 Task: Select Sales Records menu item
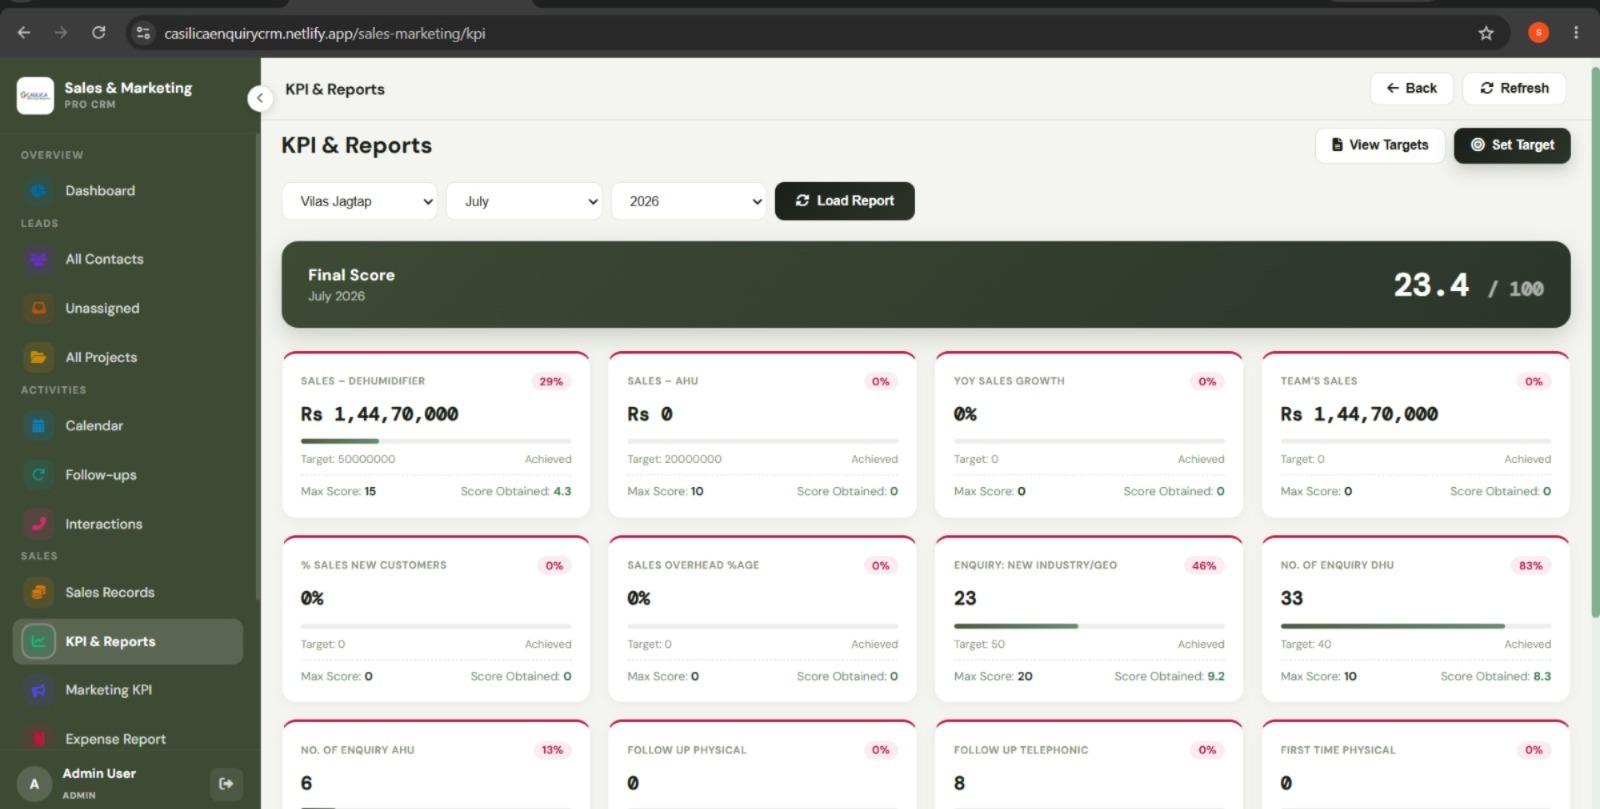point(128,592)
